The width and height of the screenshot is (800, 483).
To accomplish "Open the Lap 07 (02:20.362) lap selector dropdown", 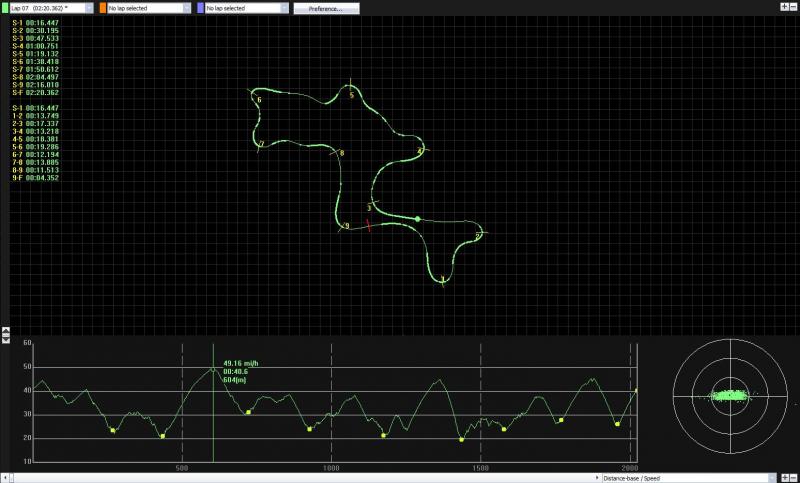I will (x=52, y=8).
